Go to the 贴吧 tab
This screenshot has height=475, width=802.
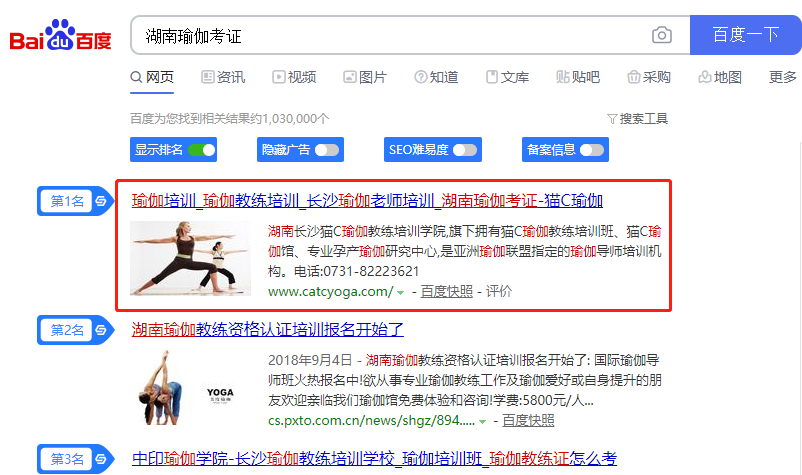(578, 77)
